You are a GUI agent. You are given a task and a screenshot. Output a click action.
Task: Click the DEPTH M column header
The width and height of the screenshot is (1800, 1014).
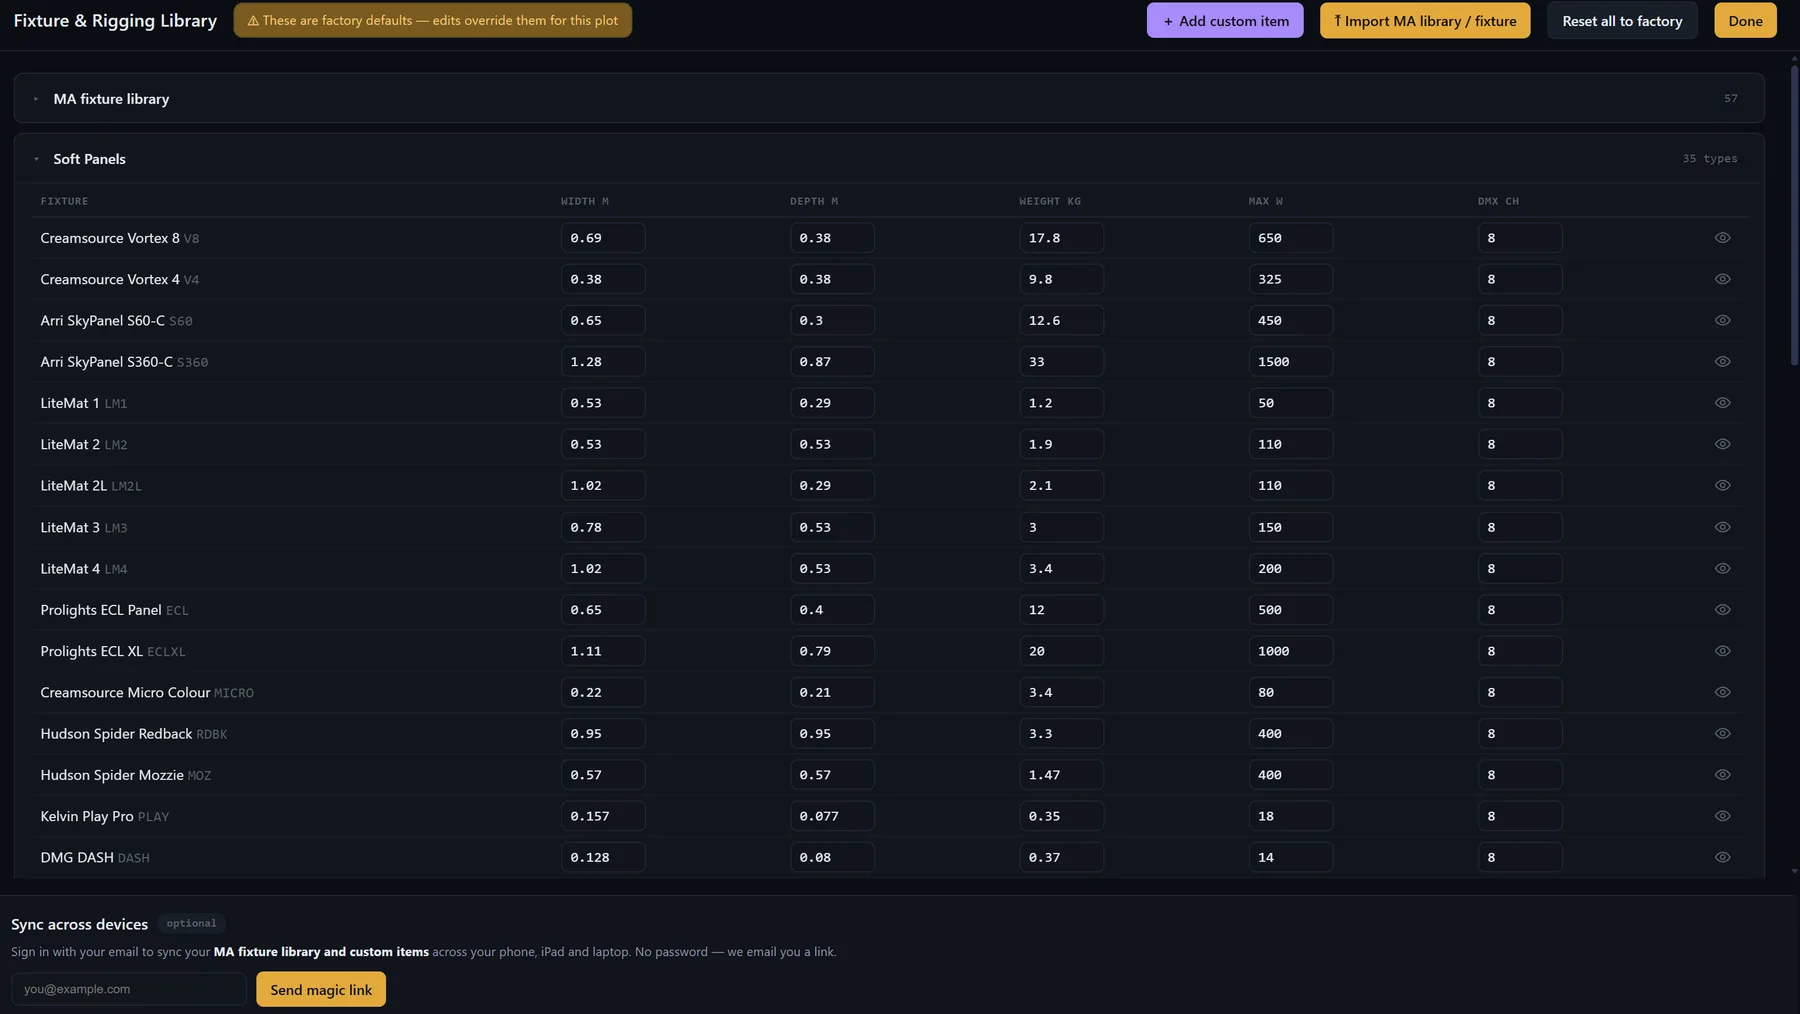814,201
